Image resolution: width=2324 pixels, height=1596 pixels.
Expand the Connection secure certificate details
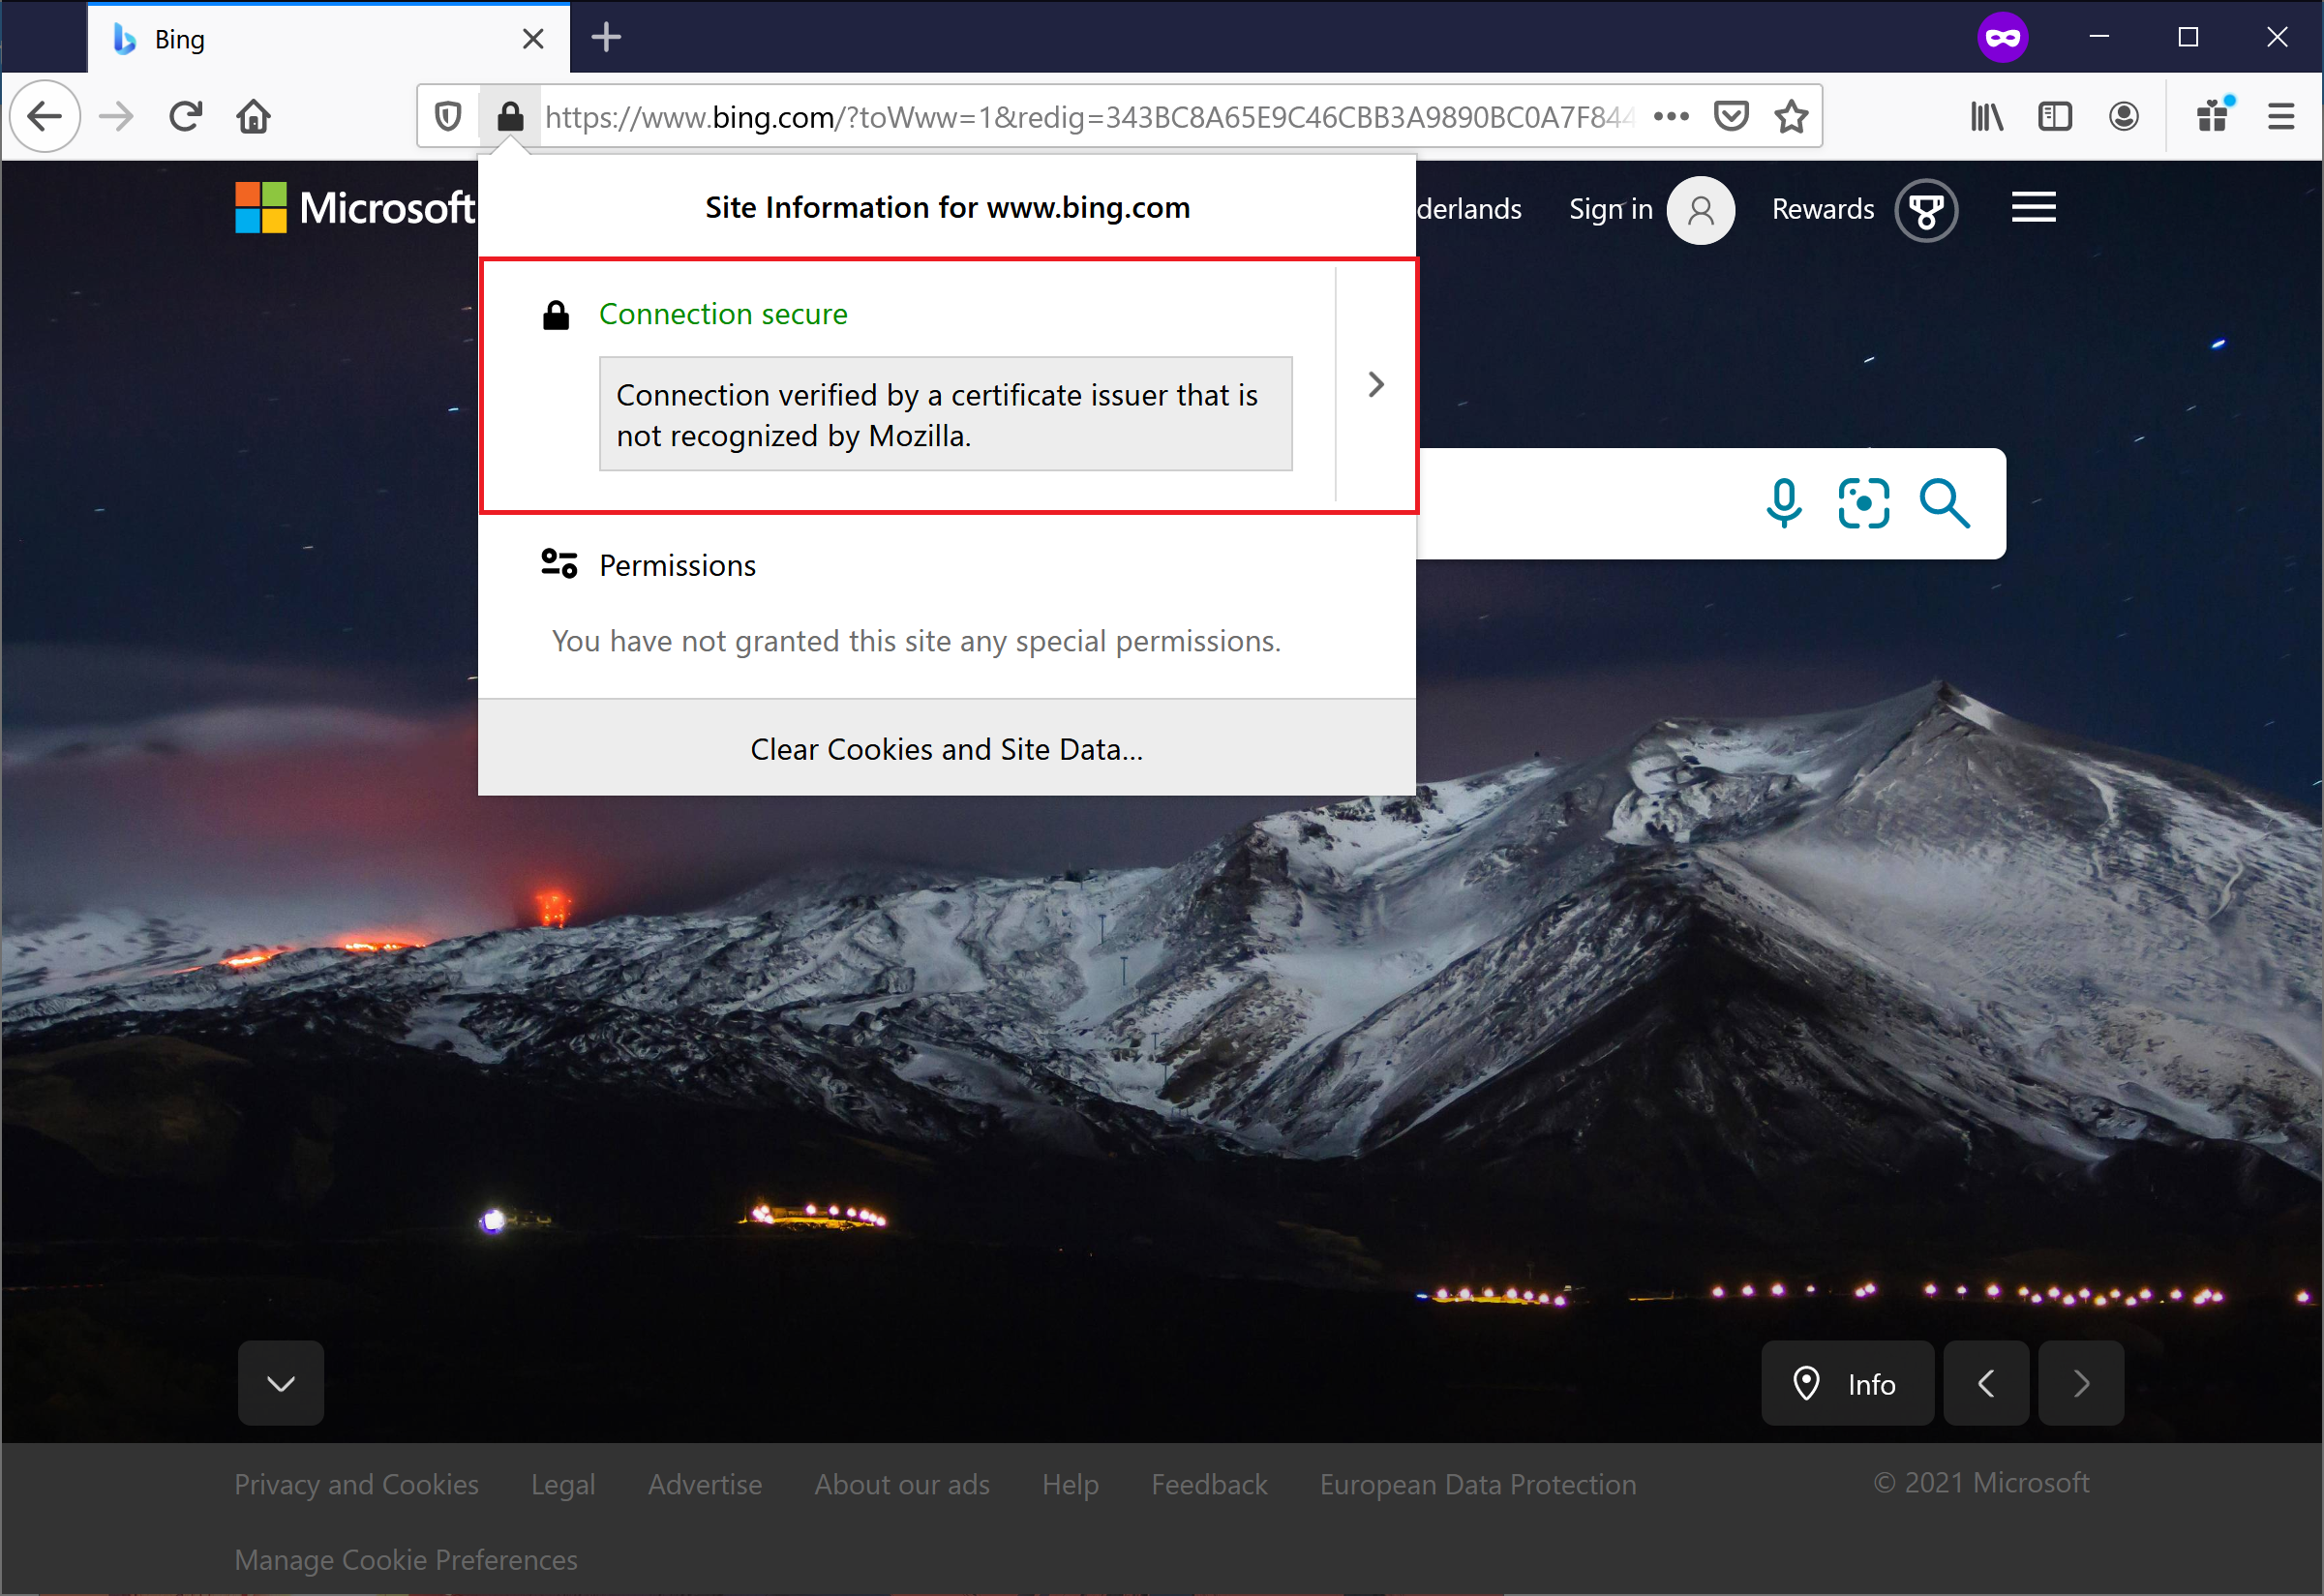tap(1375, 383)
